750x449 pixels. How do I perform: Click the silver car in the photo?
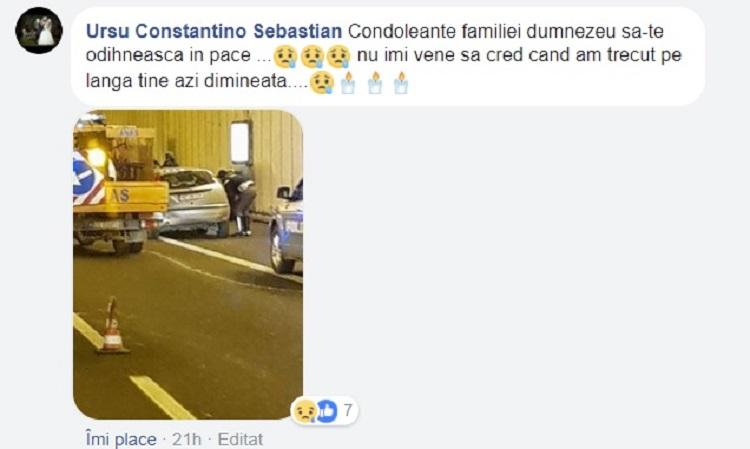point(193,202)
